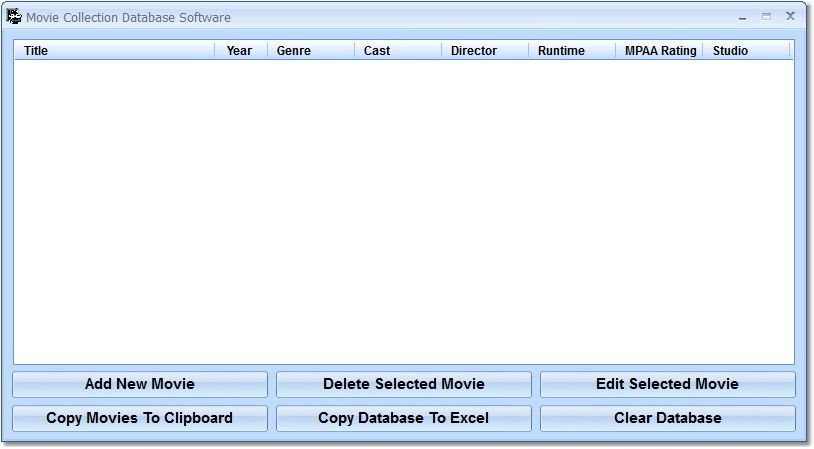
Task: Minimize the Movie Collection window
Action: coord(742,17)
